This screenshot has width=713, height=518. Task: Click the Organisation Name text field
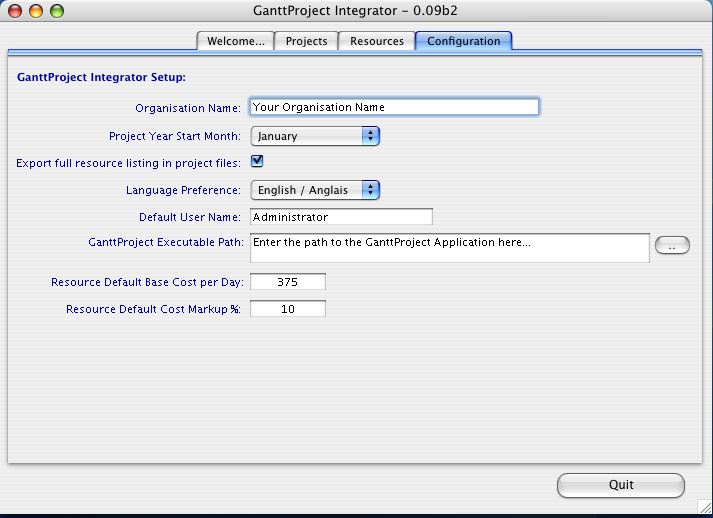394,107
